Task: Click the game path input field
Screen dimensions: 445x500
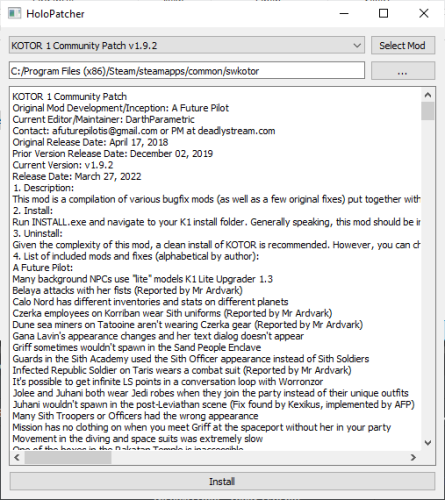Action: click(x=187, y=71)
